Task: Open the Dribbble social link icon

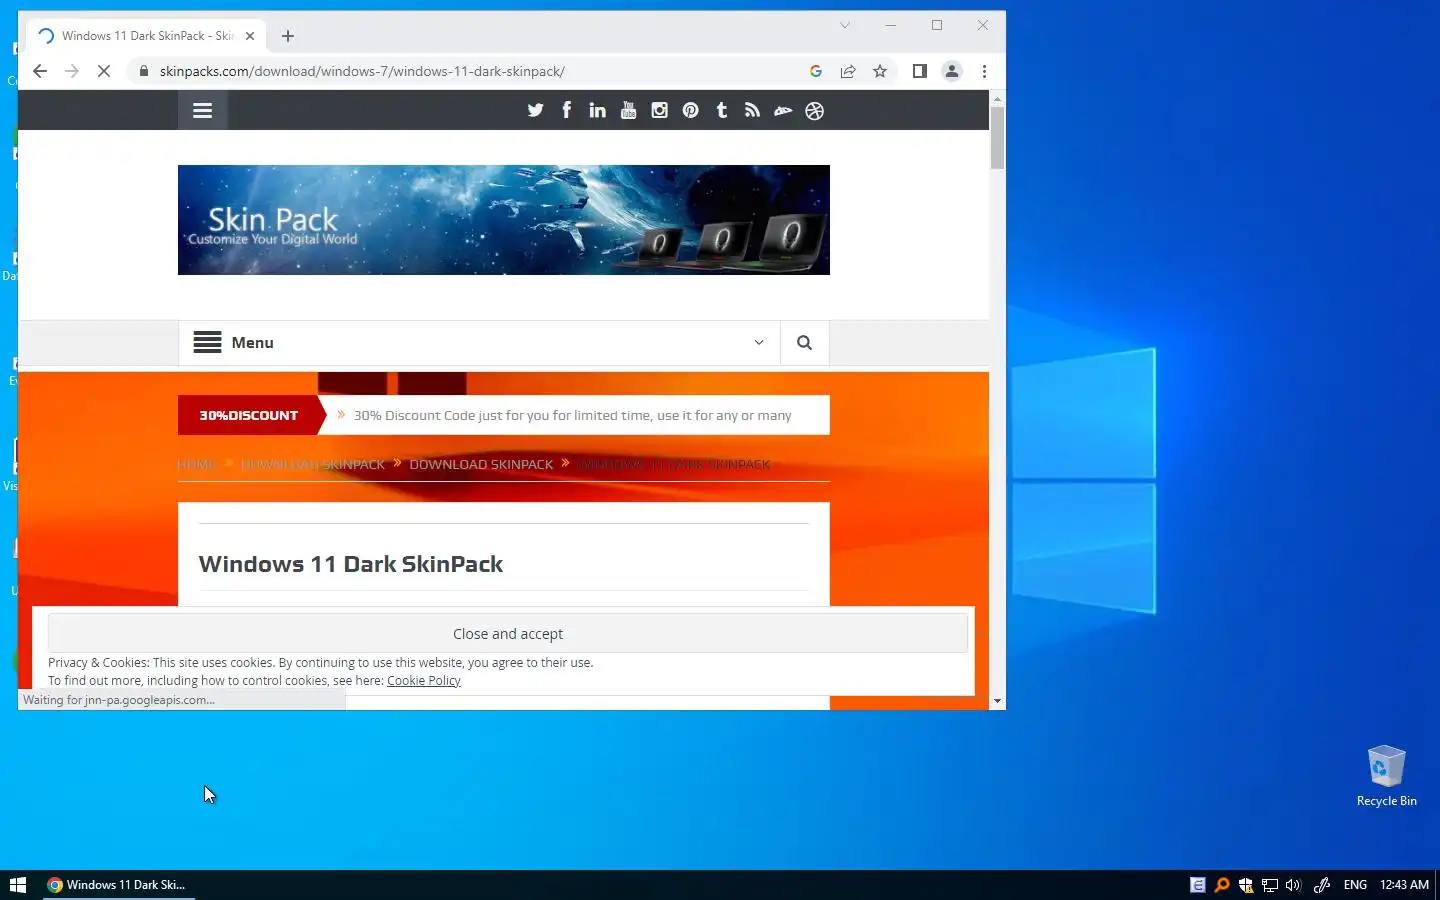Action: tap(814, 111)
